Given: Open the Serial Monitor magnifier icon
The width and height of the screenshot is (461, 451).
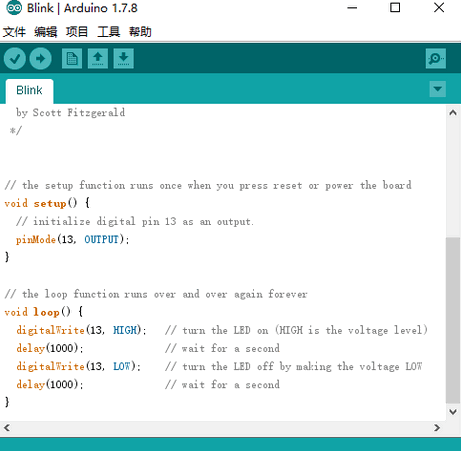Looking at the screenshot, I should pyautogui.click(x=436, y=59).
